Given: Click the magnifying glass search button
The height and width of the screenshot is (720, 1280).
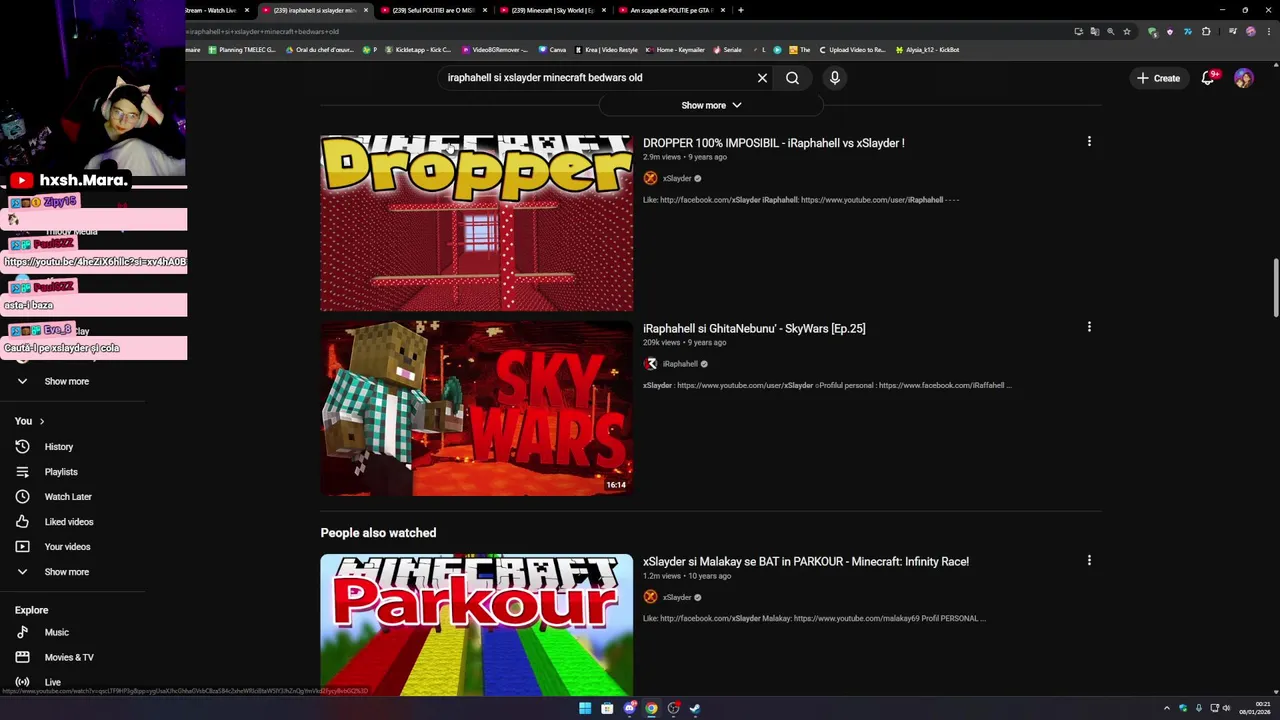Looking at the screenshot, I should click(792, 78).
